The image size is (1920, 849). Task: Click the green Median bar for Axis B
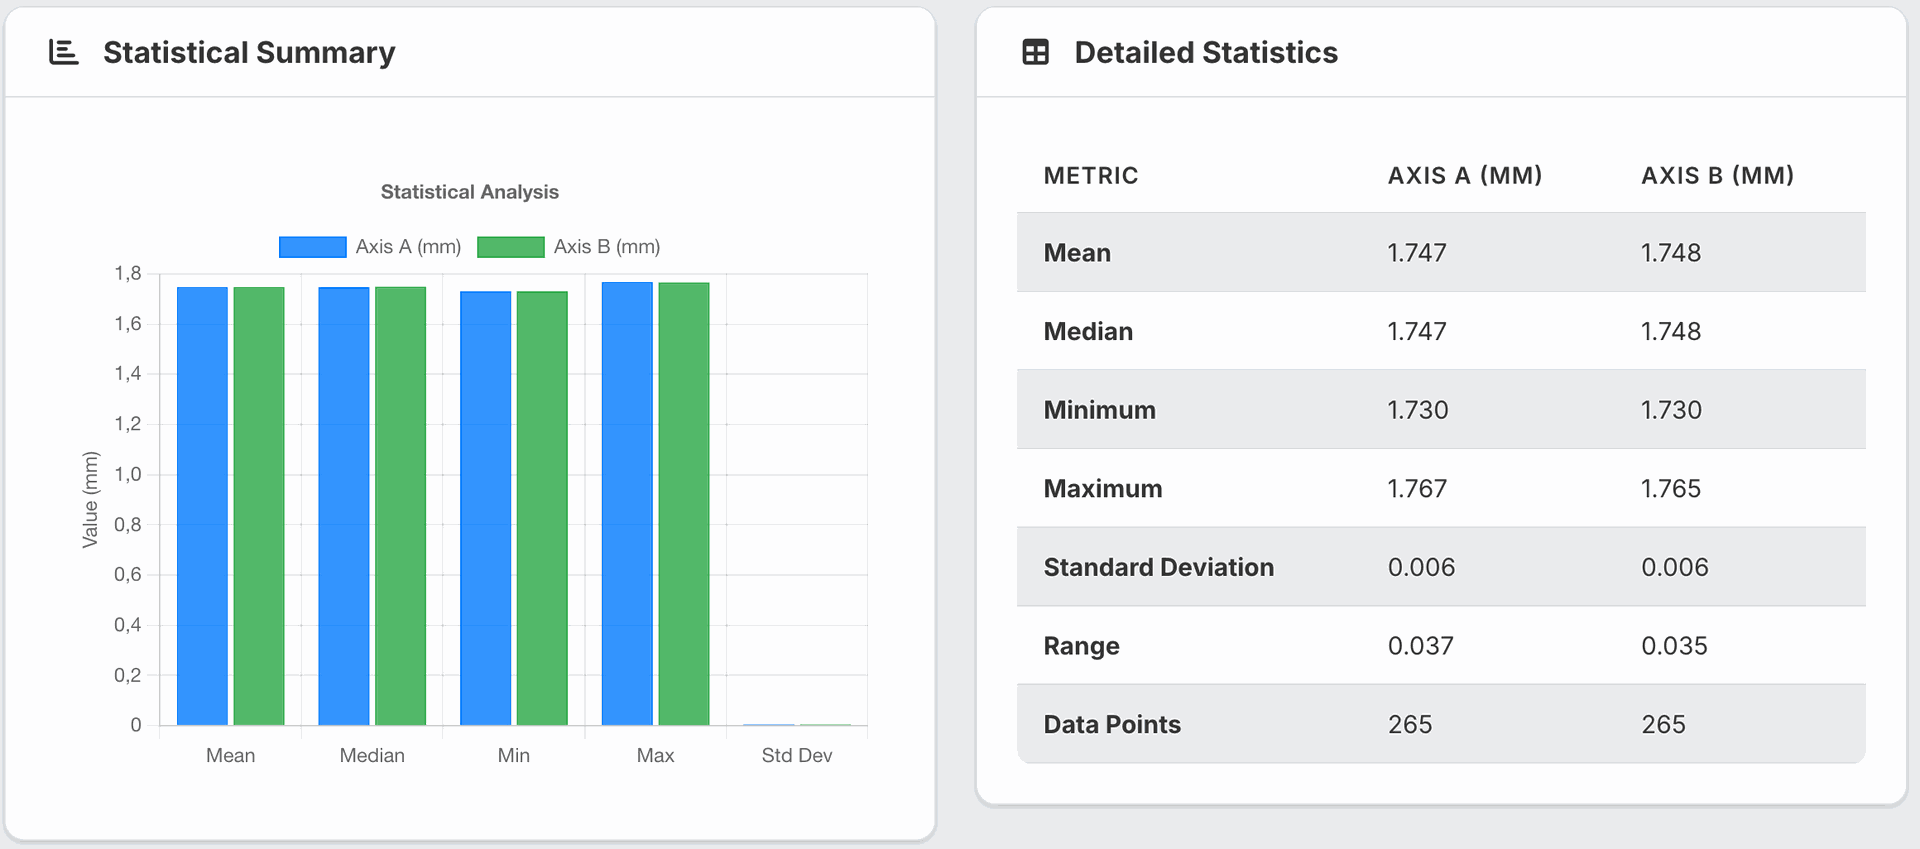click(400, 505)
